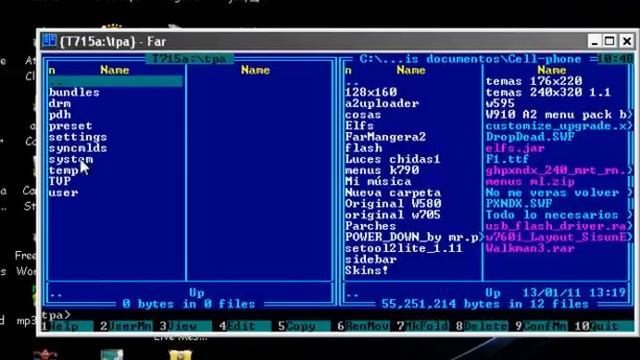Select the highlighted parent directory row
Image resolution: width=640 pixels, height=360 pixels.
[x=115, y=82]
